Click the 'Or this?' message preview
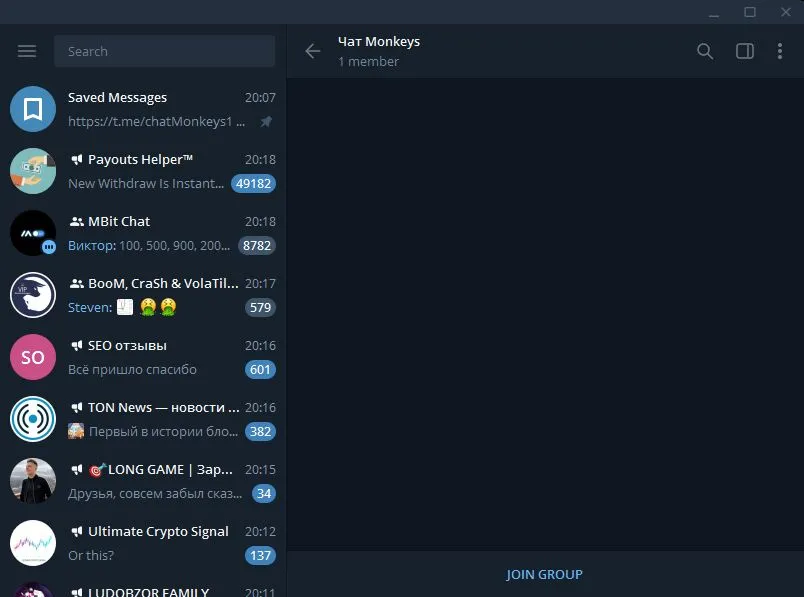Screen dimensions: 804x597 (x=91, y=556)
